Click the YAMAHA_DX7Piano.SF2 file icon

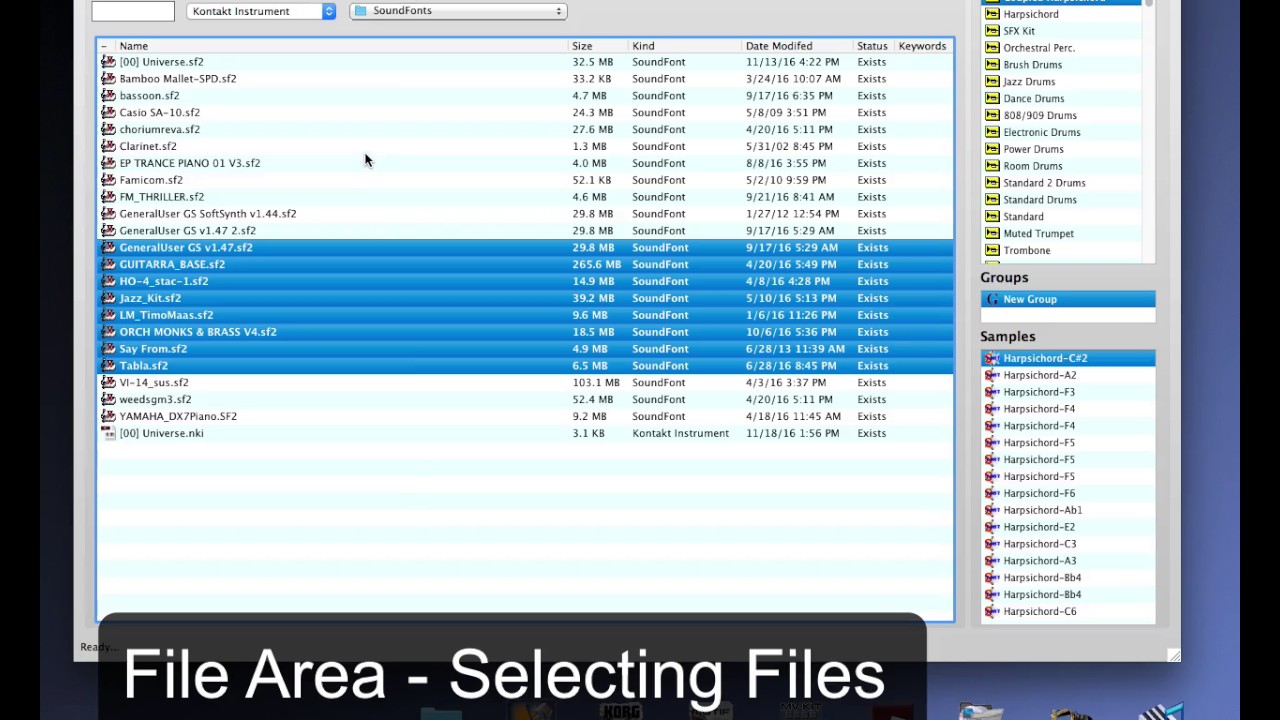pos(108,416)
